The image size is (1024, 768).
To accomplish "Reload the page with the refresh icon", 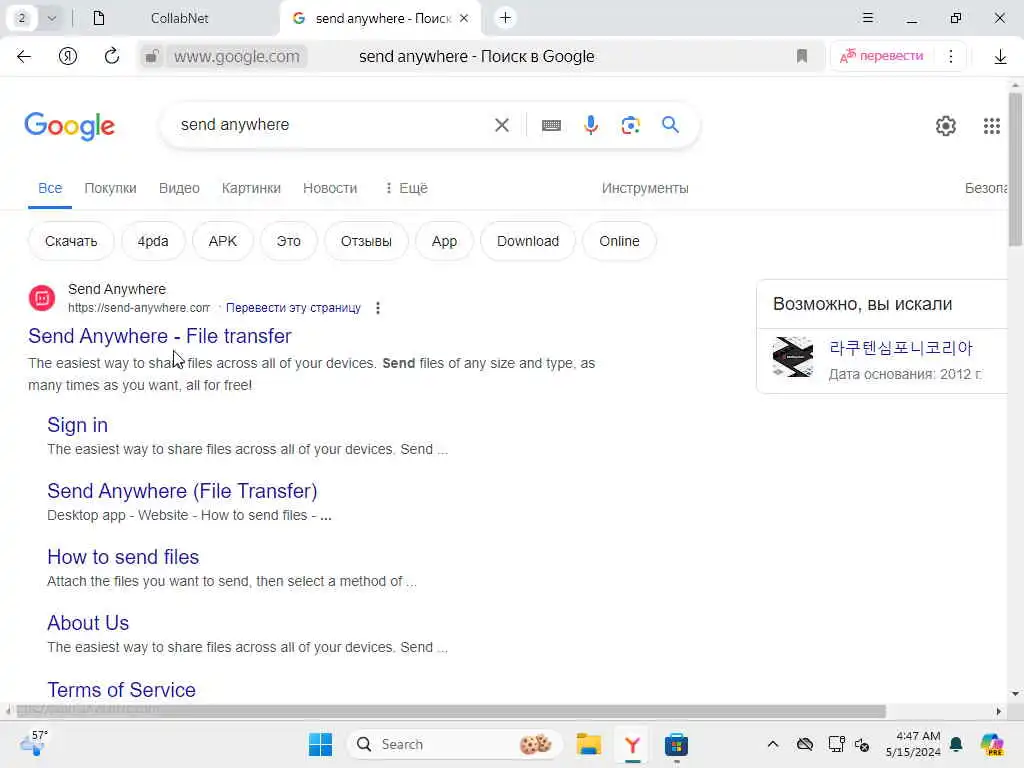I will coord(112,56).
